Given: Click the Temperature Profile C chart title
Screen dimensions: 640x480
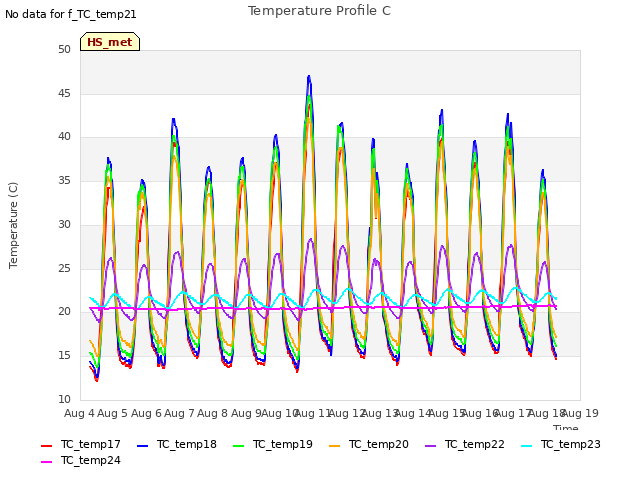Looking at the screenshot, I should click(x=319, y=11).
